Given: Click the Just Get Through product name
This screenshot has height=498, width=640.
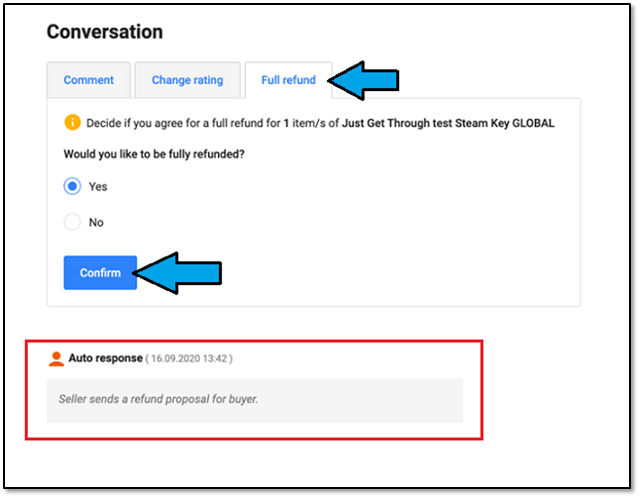Looking at the screenshot, I should pos(448,123).
